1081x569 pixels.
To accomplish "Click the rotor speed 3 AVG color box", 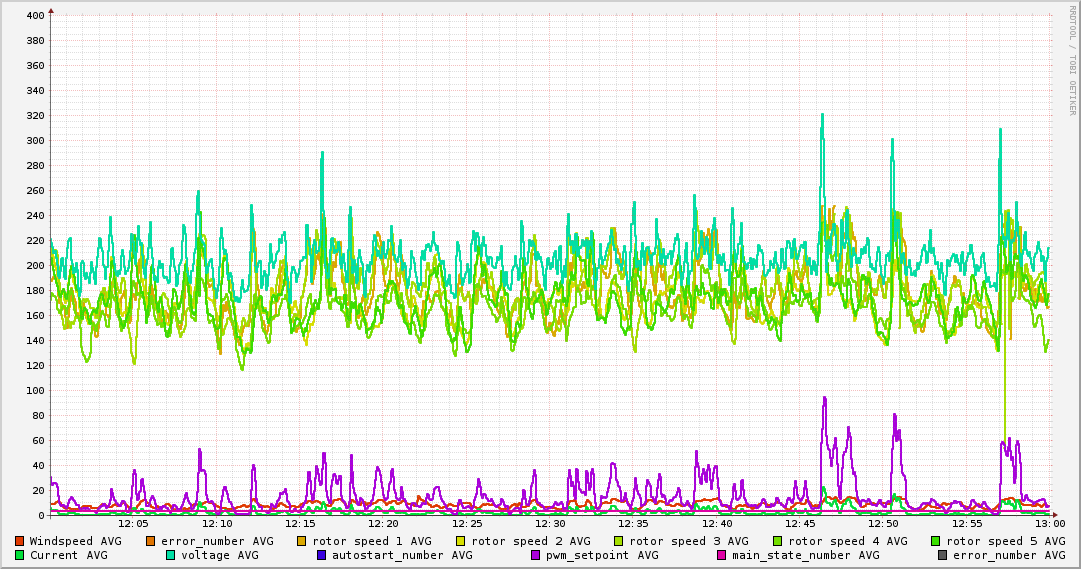I will tap(619, 541).
